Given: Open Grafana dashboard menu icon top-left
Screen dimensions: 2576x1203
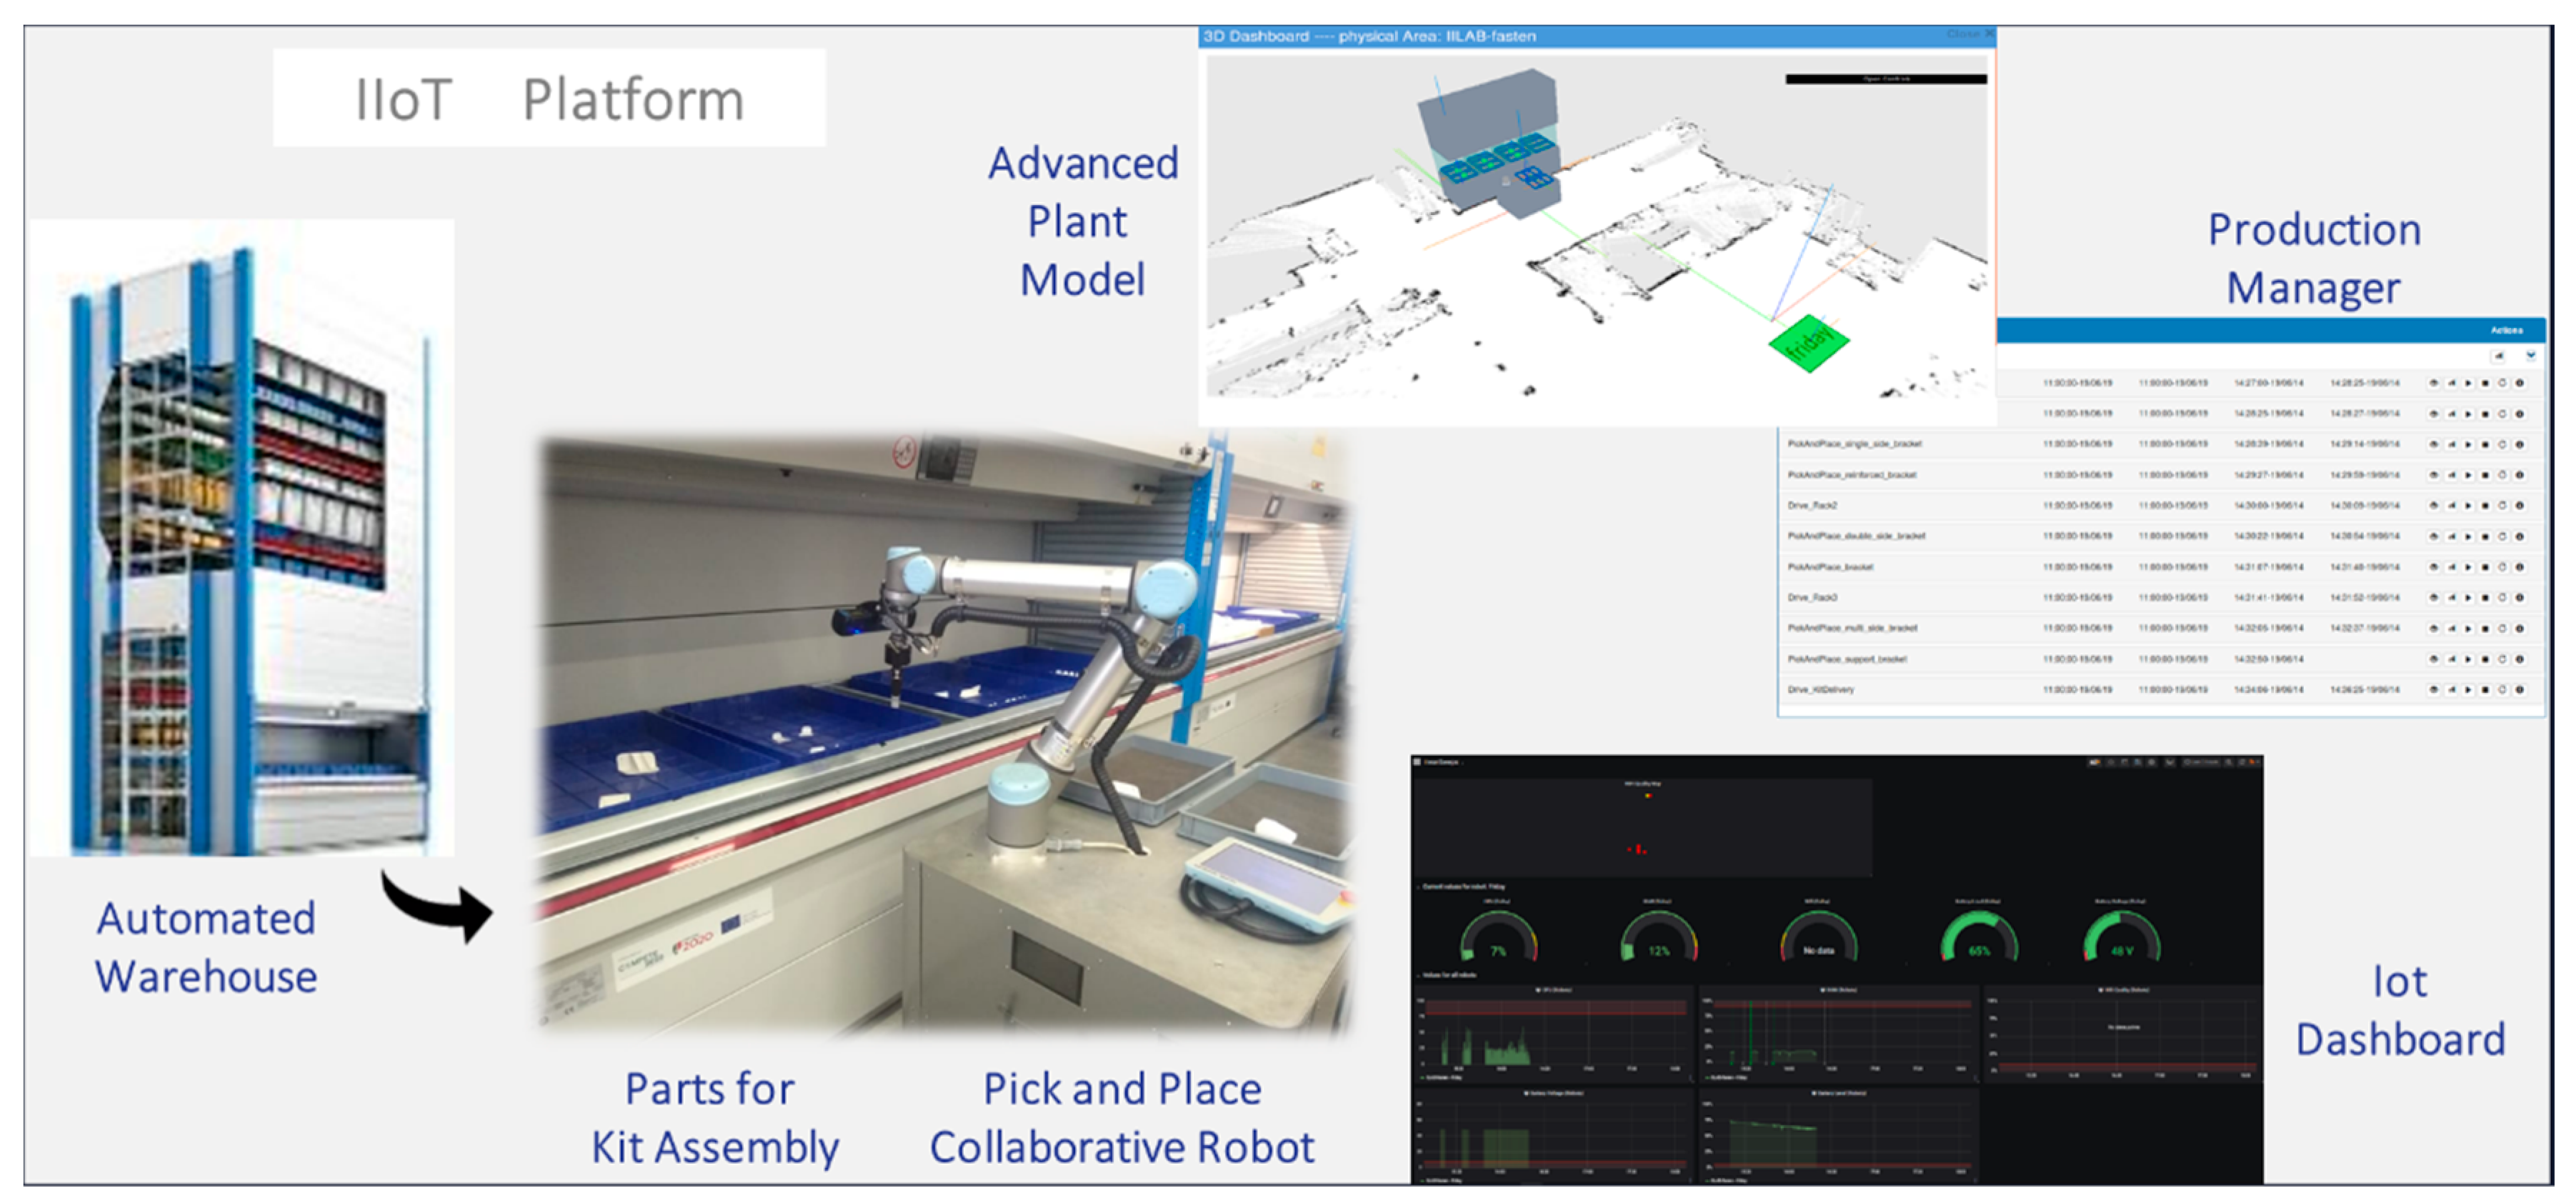Looking at the screenshot, I should 1418,762.
